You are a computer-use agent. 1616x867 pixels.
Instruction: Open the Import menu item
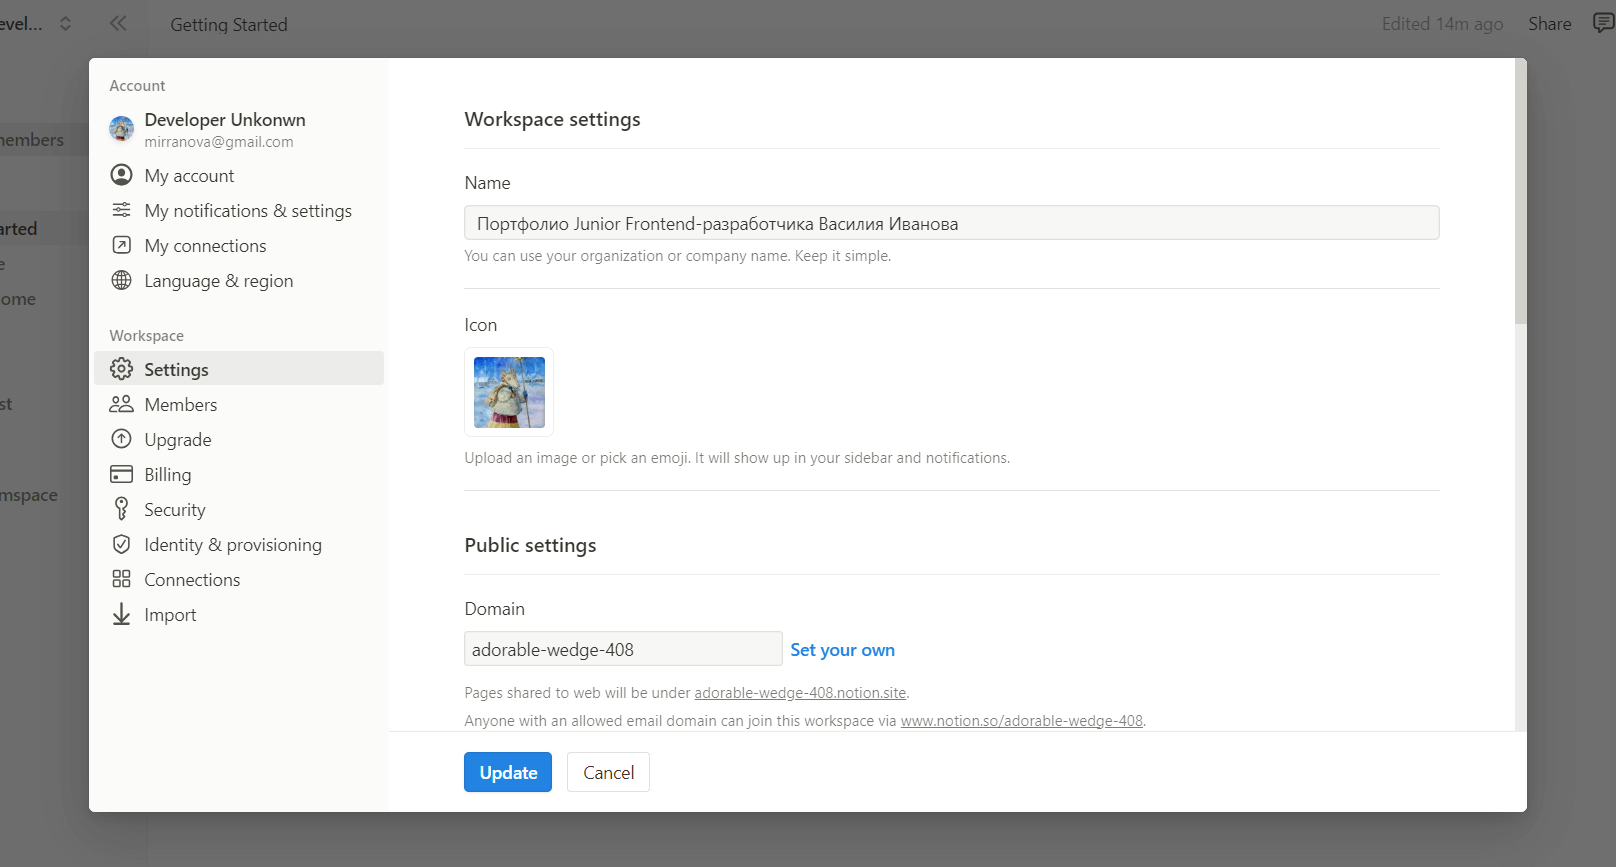click(170, 615)
